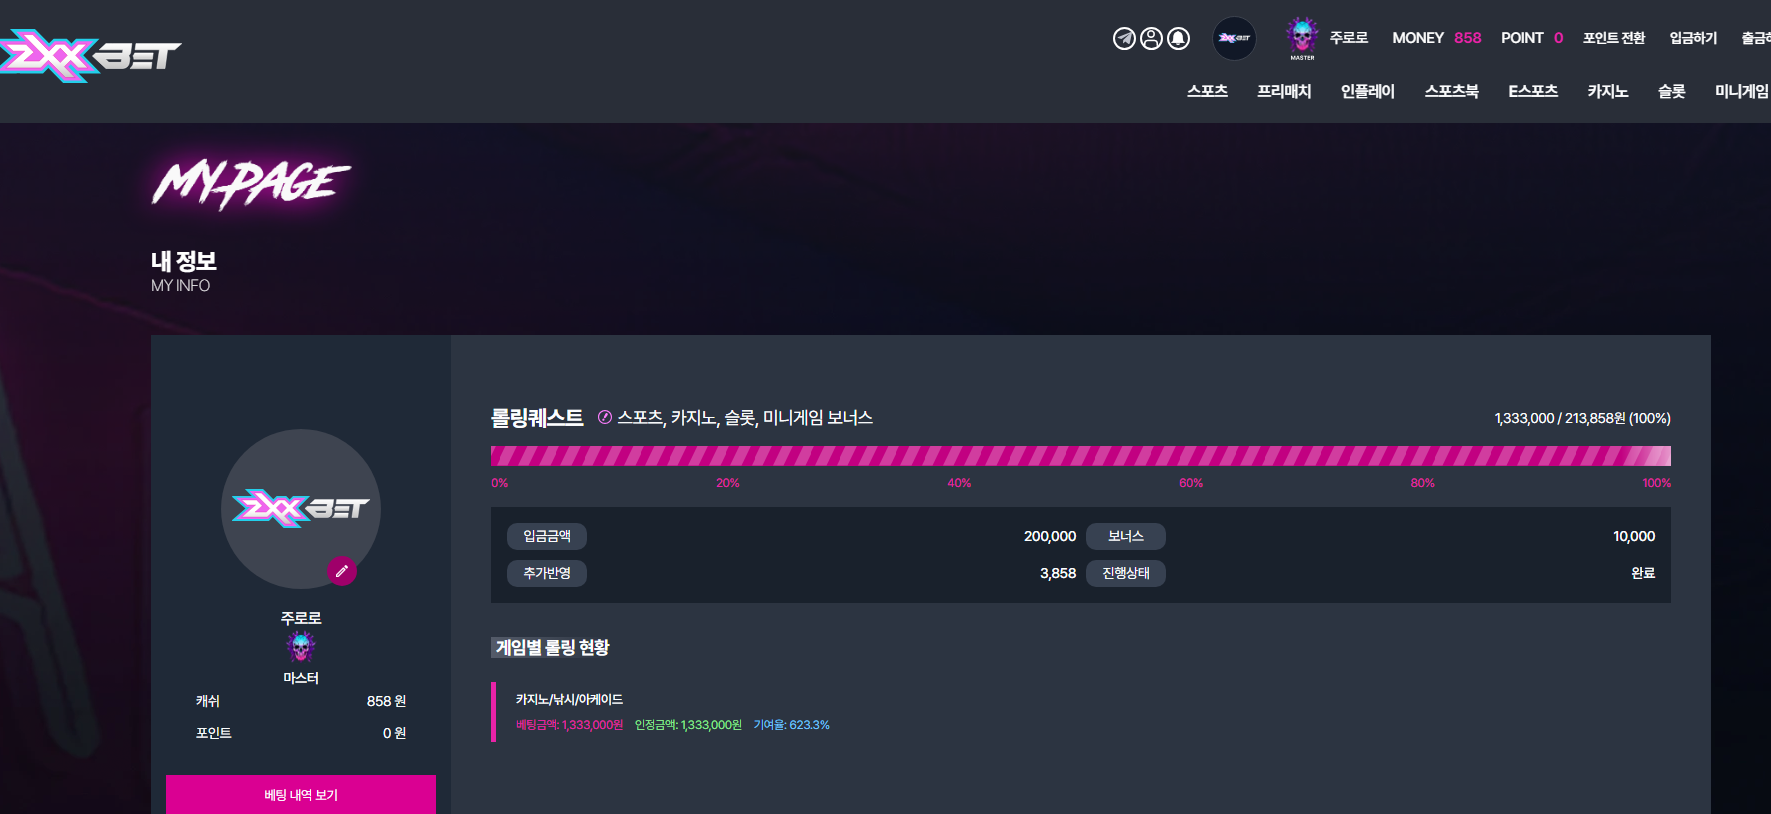Click 포인트 전환 in header
1771x814 pixels.
pos(1614,38)
